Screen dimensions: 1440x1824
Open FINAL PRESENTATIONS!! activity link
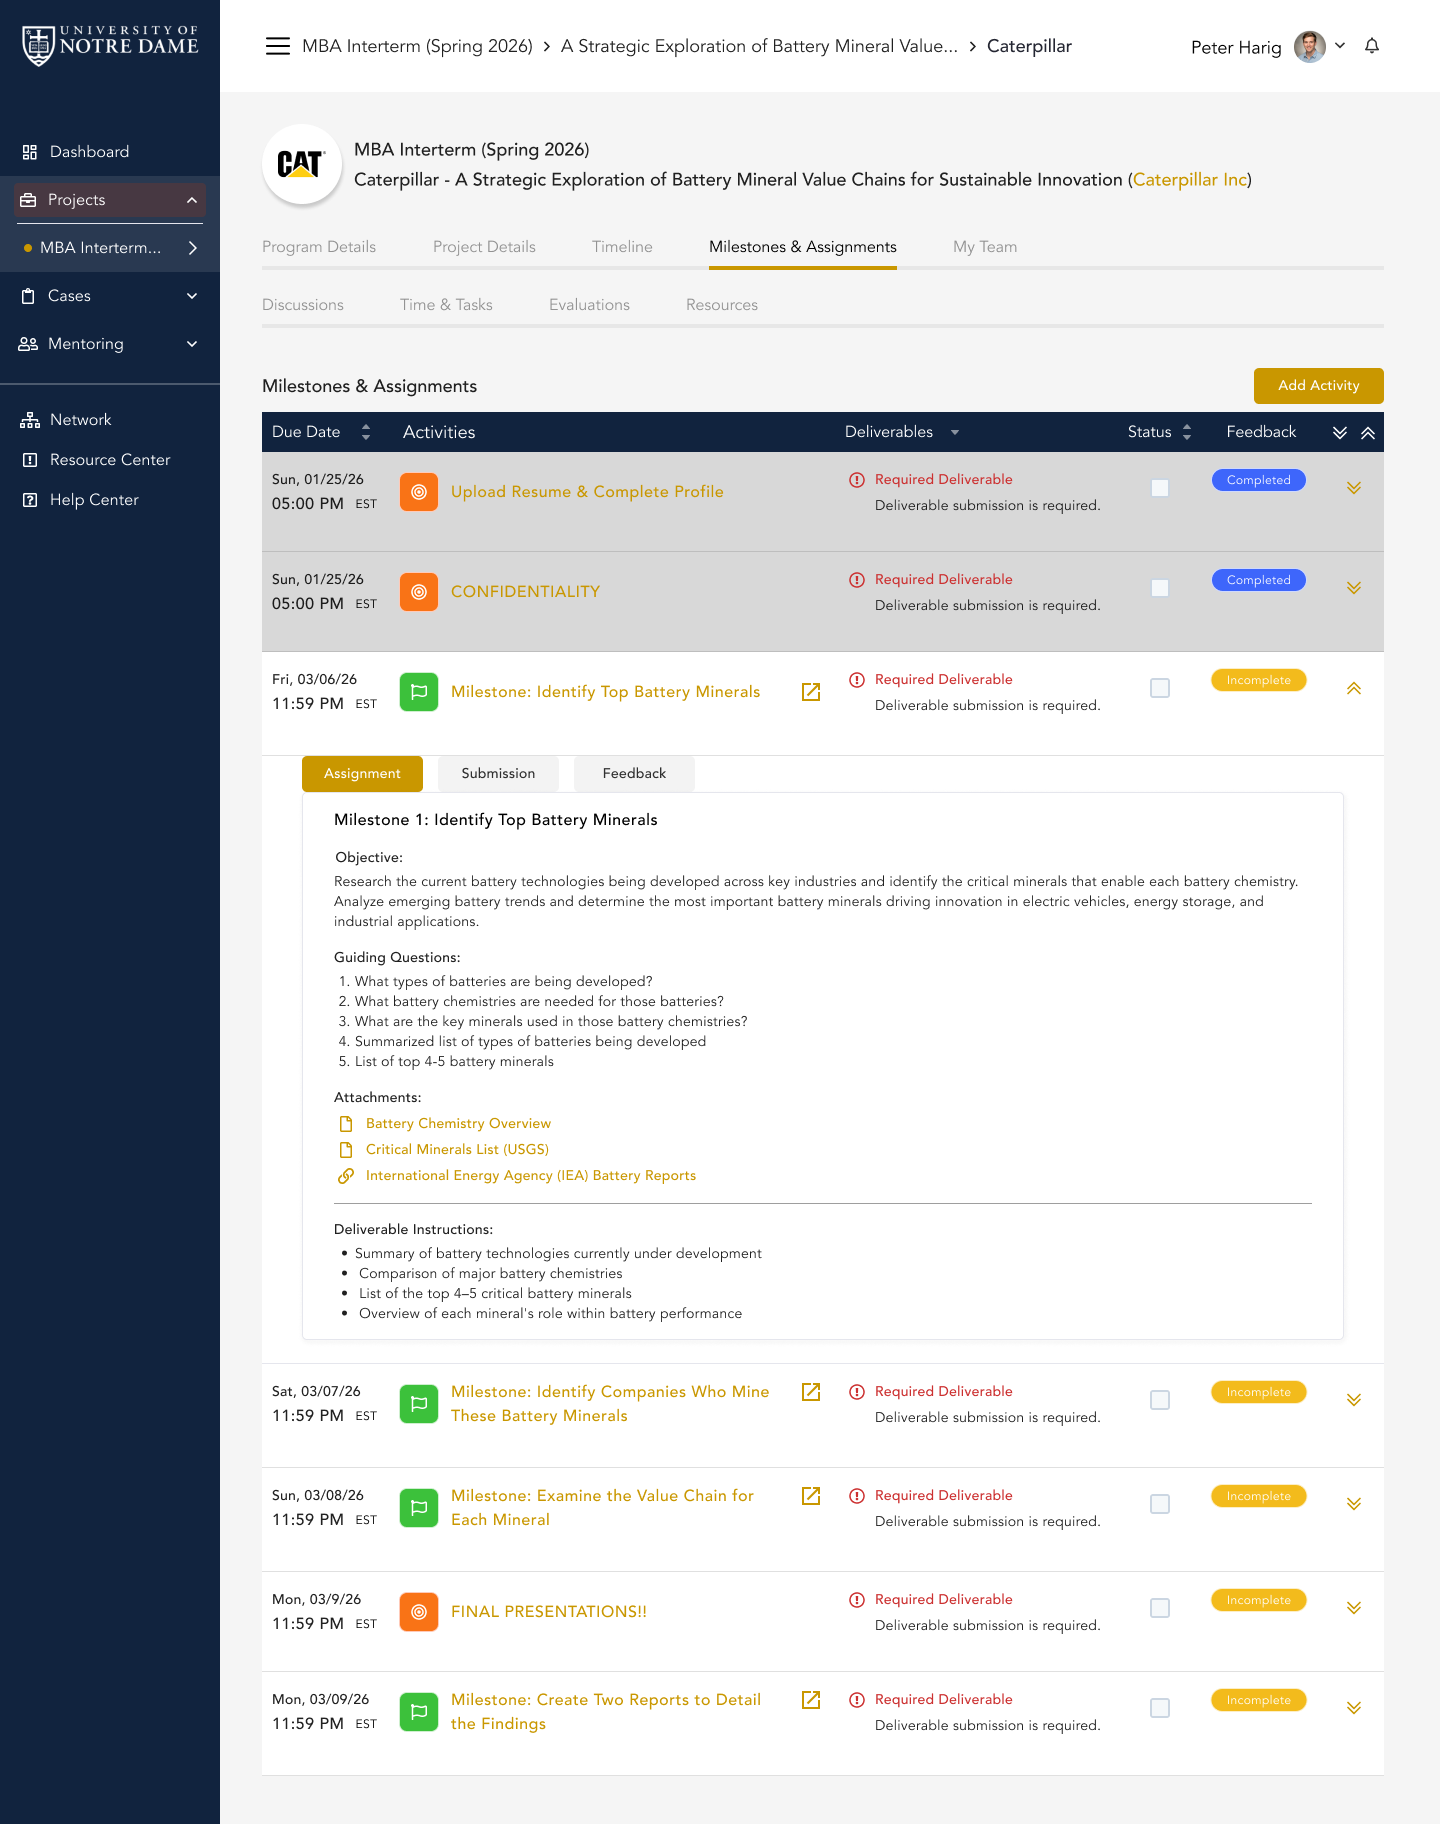pos(549,1612)
